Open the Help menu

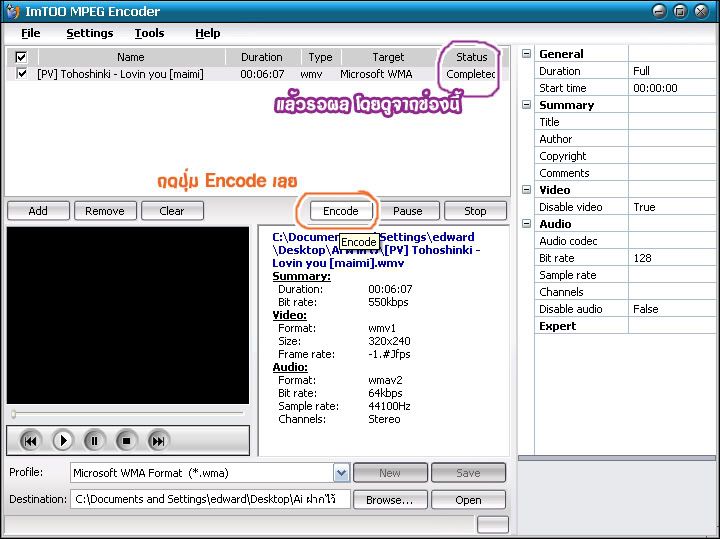(x=208, y=33)
